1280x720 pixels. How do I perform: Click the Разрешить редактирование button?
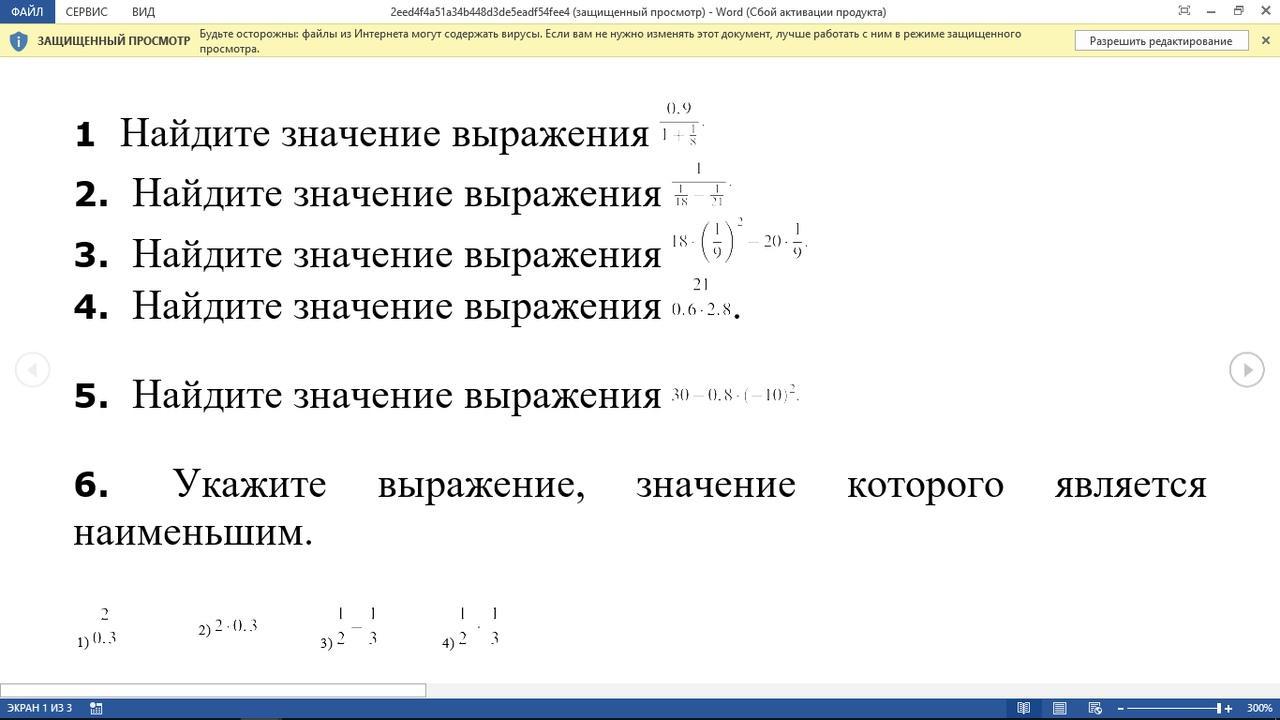tap(1160, 41)
